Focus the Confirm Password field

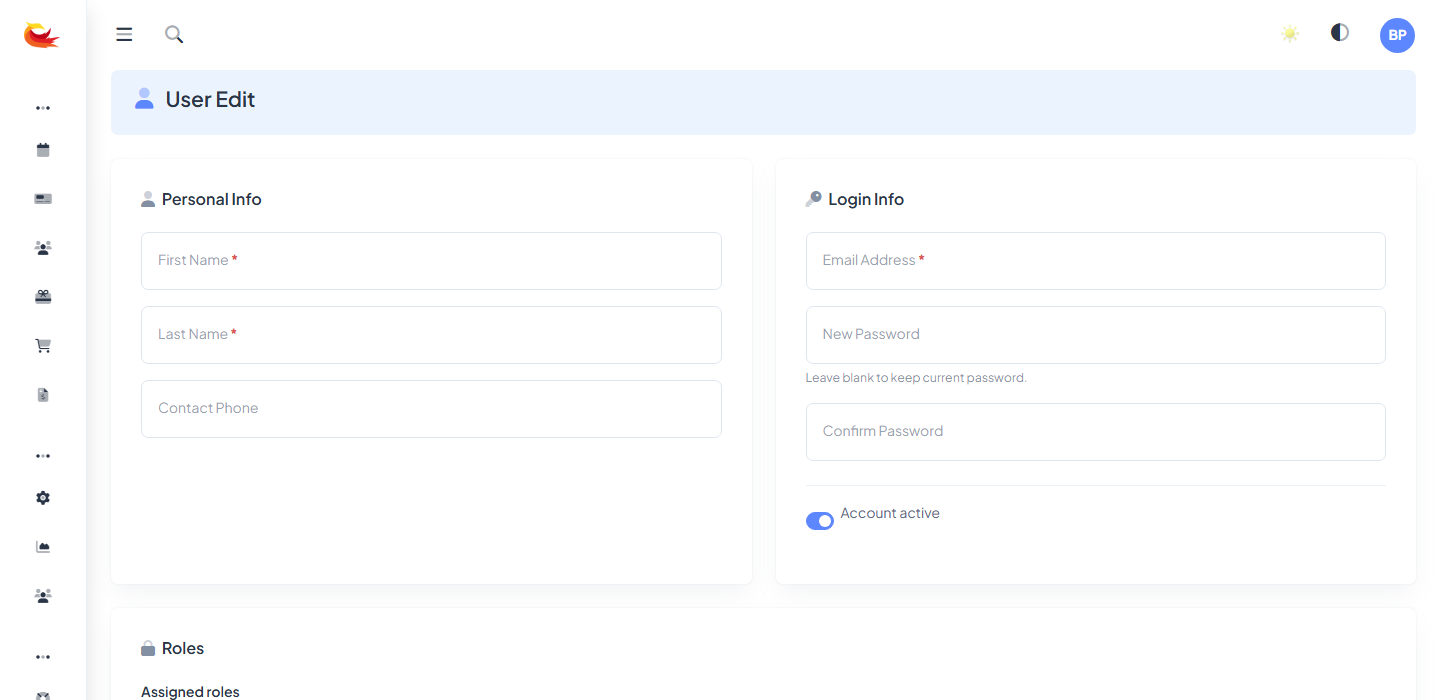pos(1096,432)
